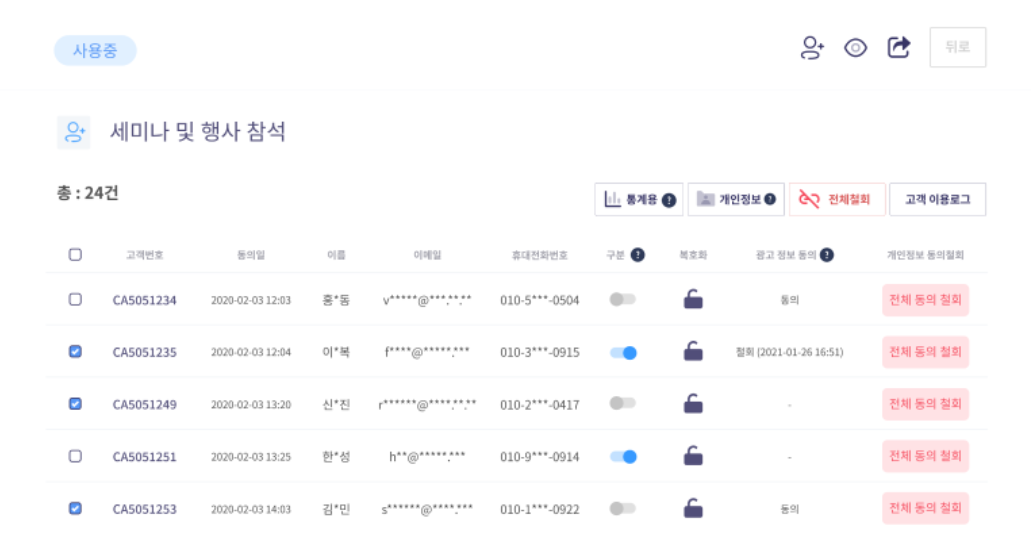Click the info icon beside 광고 정보 동의
The width and height of the screenshot is (1031, 544).
tap(827, 255)
